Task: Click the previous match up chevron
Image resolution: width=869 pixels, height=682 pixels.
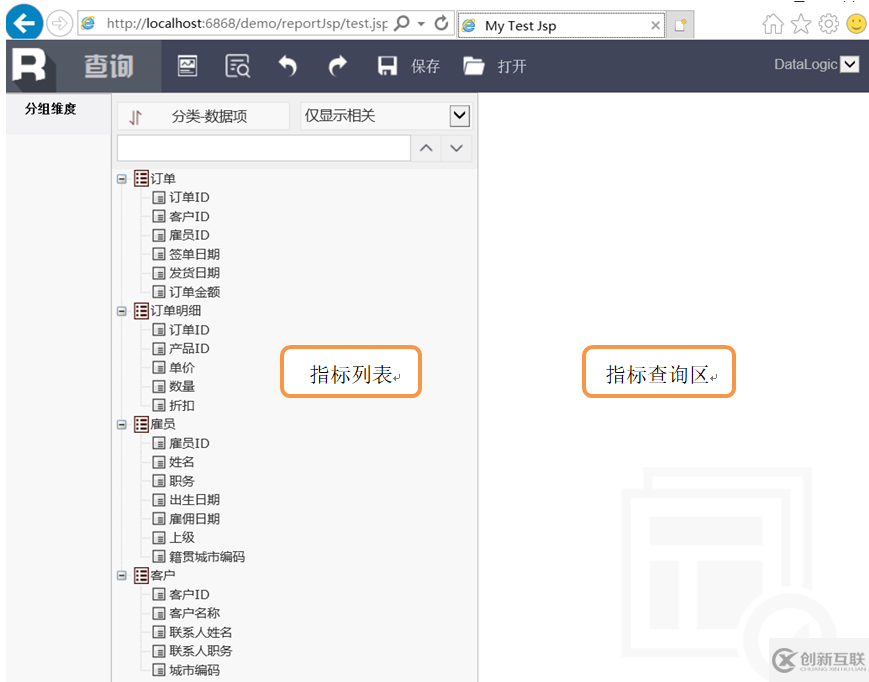Action: [426, 148]
